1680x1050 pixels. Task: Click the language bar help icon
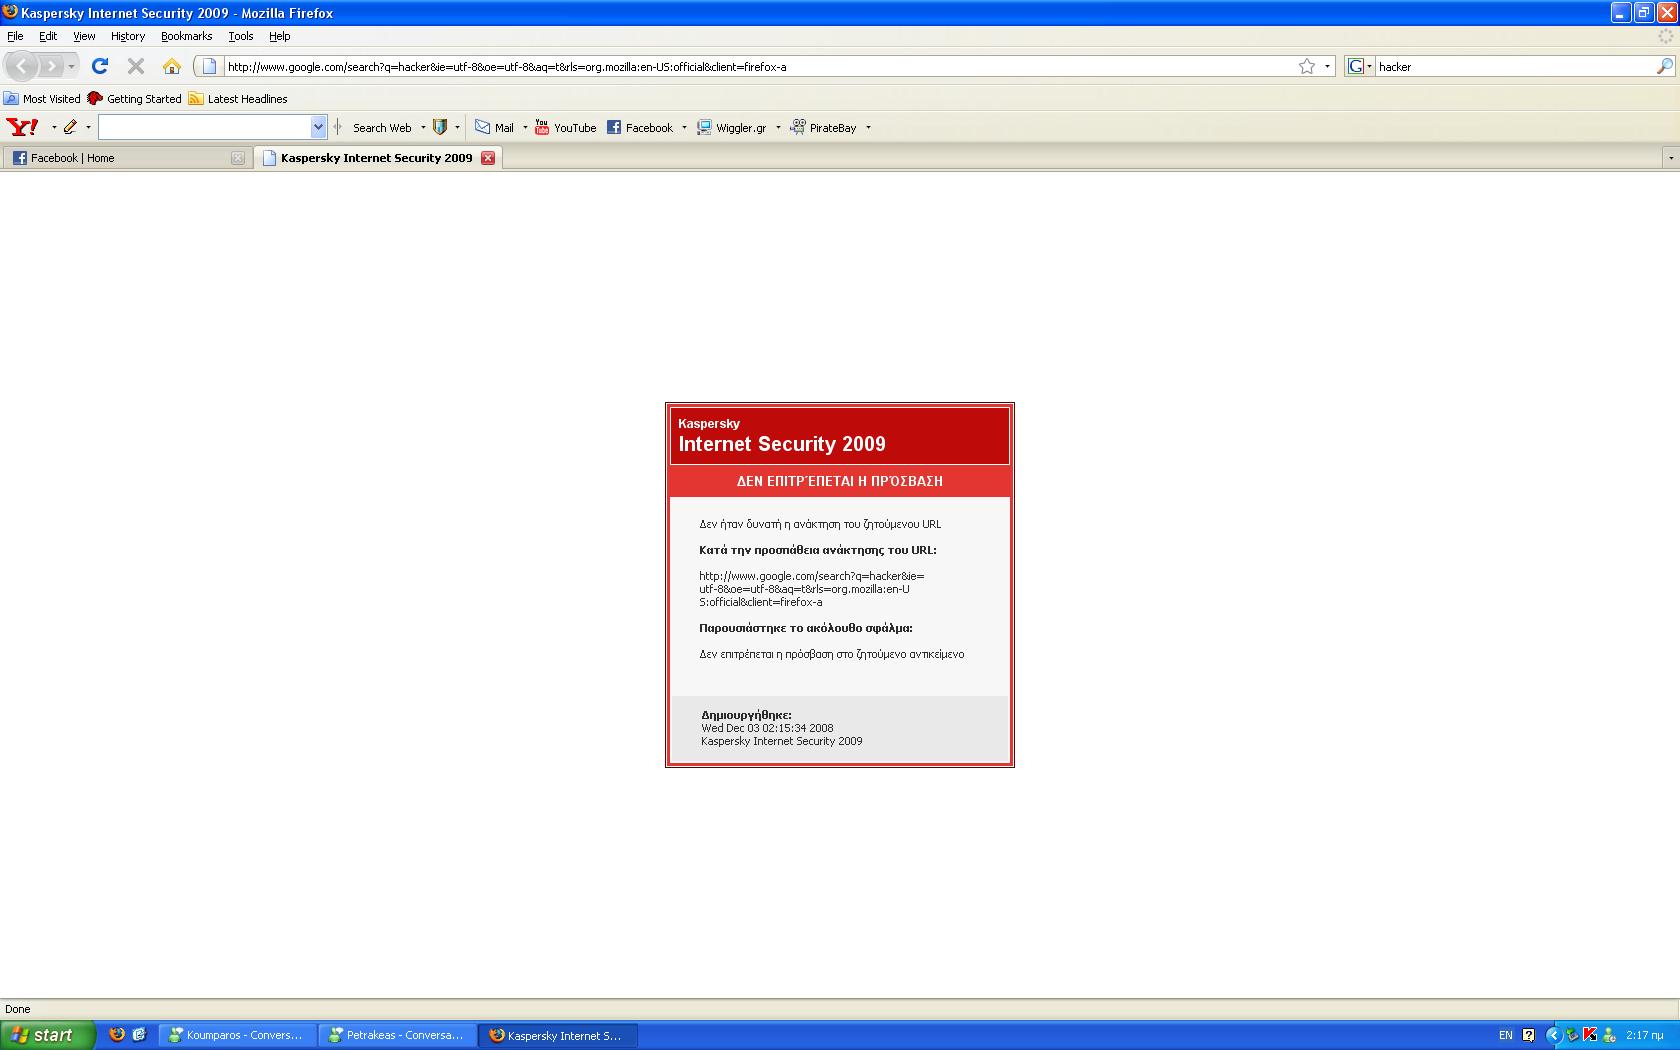tap(1528, 1035)
